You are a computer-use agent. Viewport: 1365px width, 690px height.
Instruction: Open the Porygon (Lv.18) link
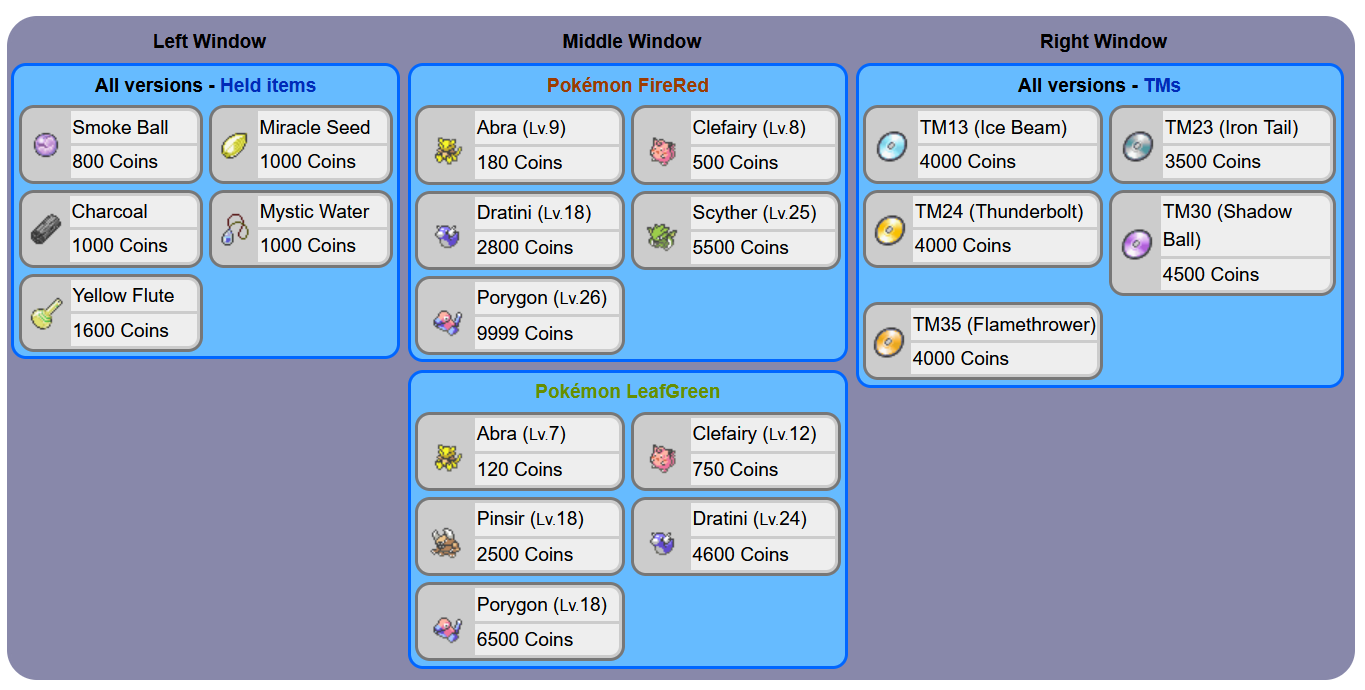click(x=542, y=604)
